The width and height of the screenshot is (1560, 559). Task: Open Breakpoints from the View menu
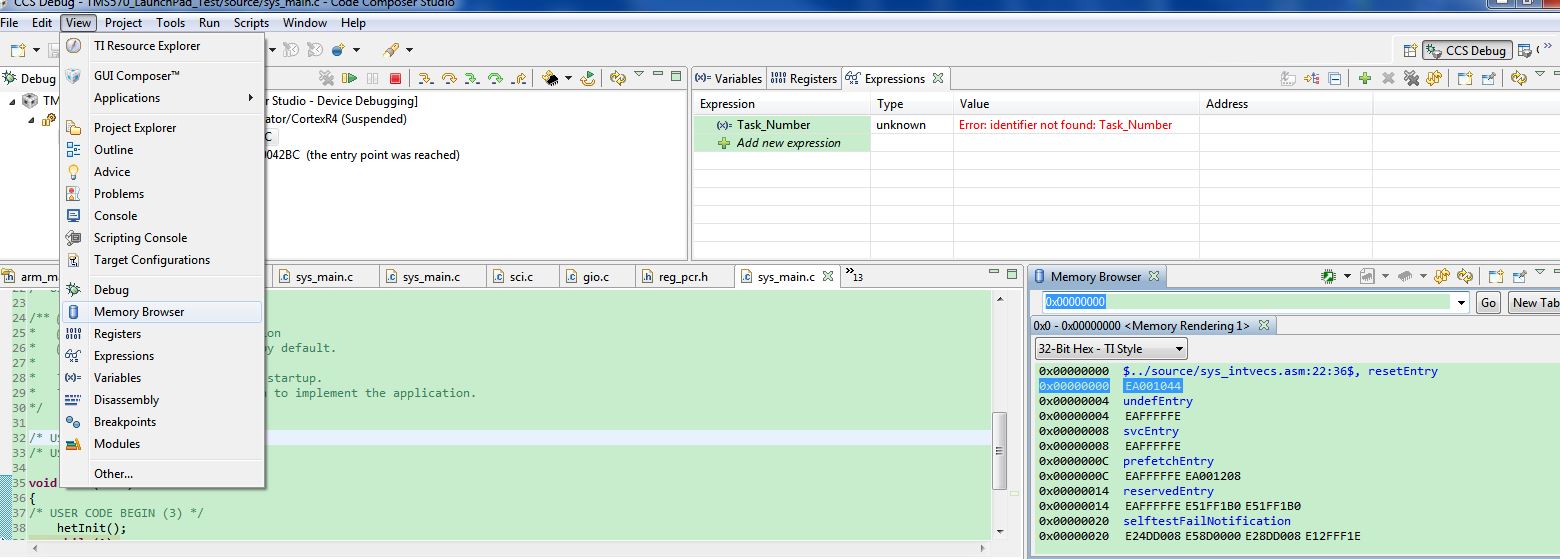(x=162, y=422)
